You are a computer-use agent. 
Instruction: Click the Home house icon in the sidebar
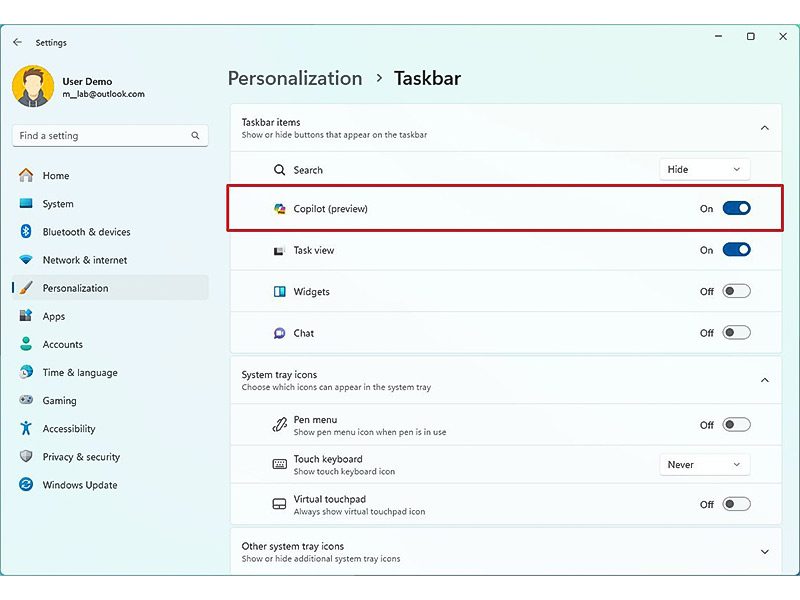tap(26, 176)
